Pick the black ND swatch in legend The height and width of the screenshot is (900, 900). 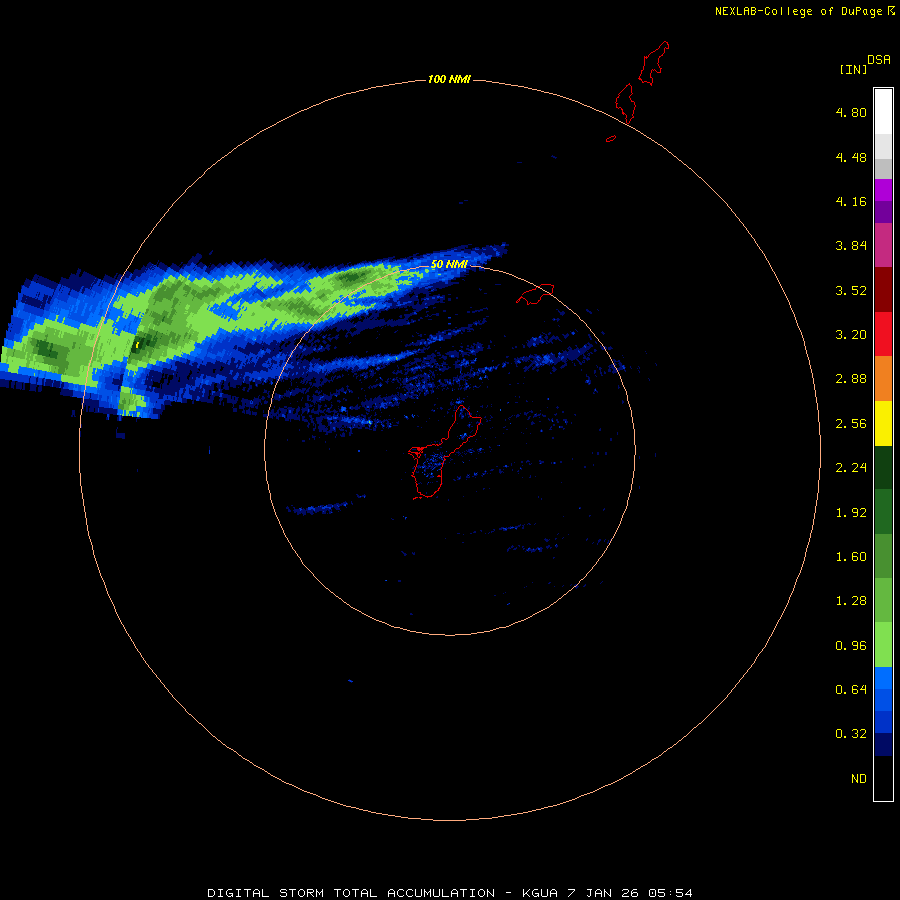(883, 778)
